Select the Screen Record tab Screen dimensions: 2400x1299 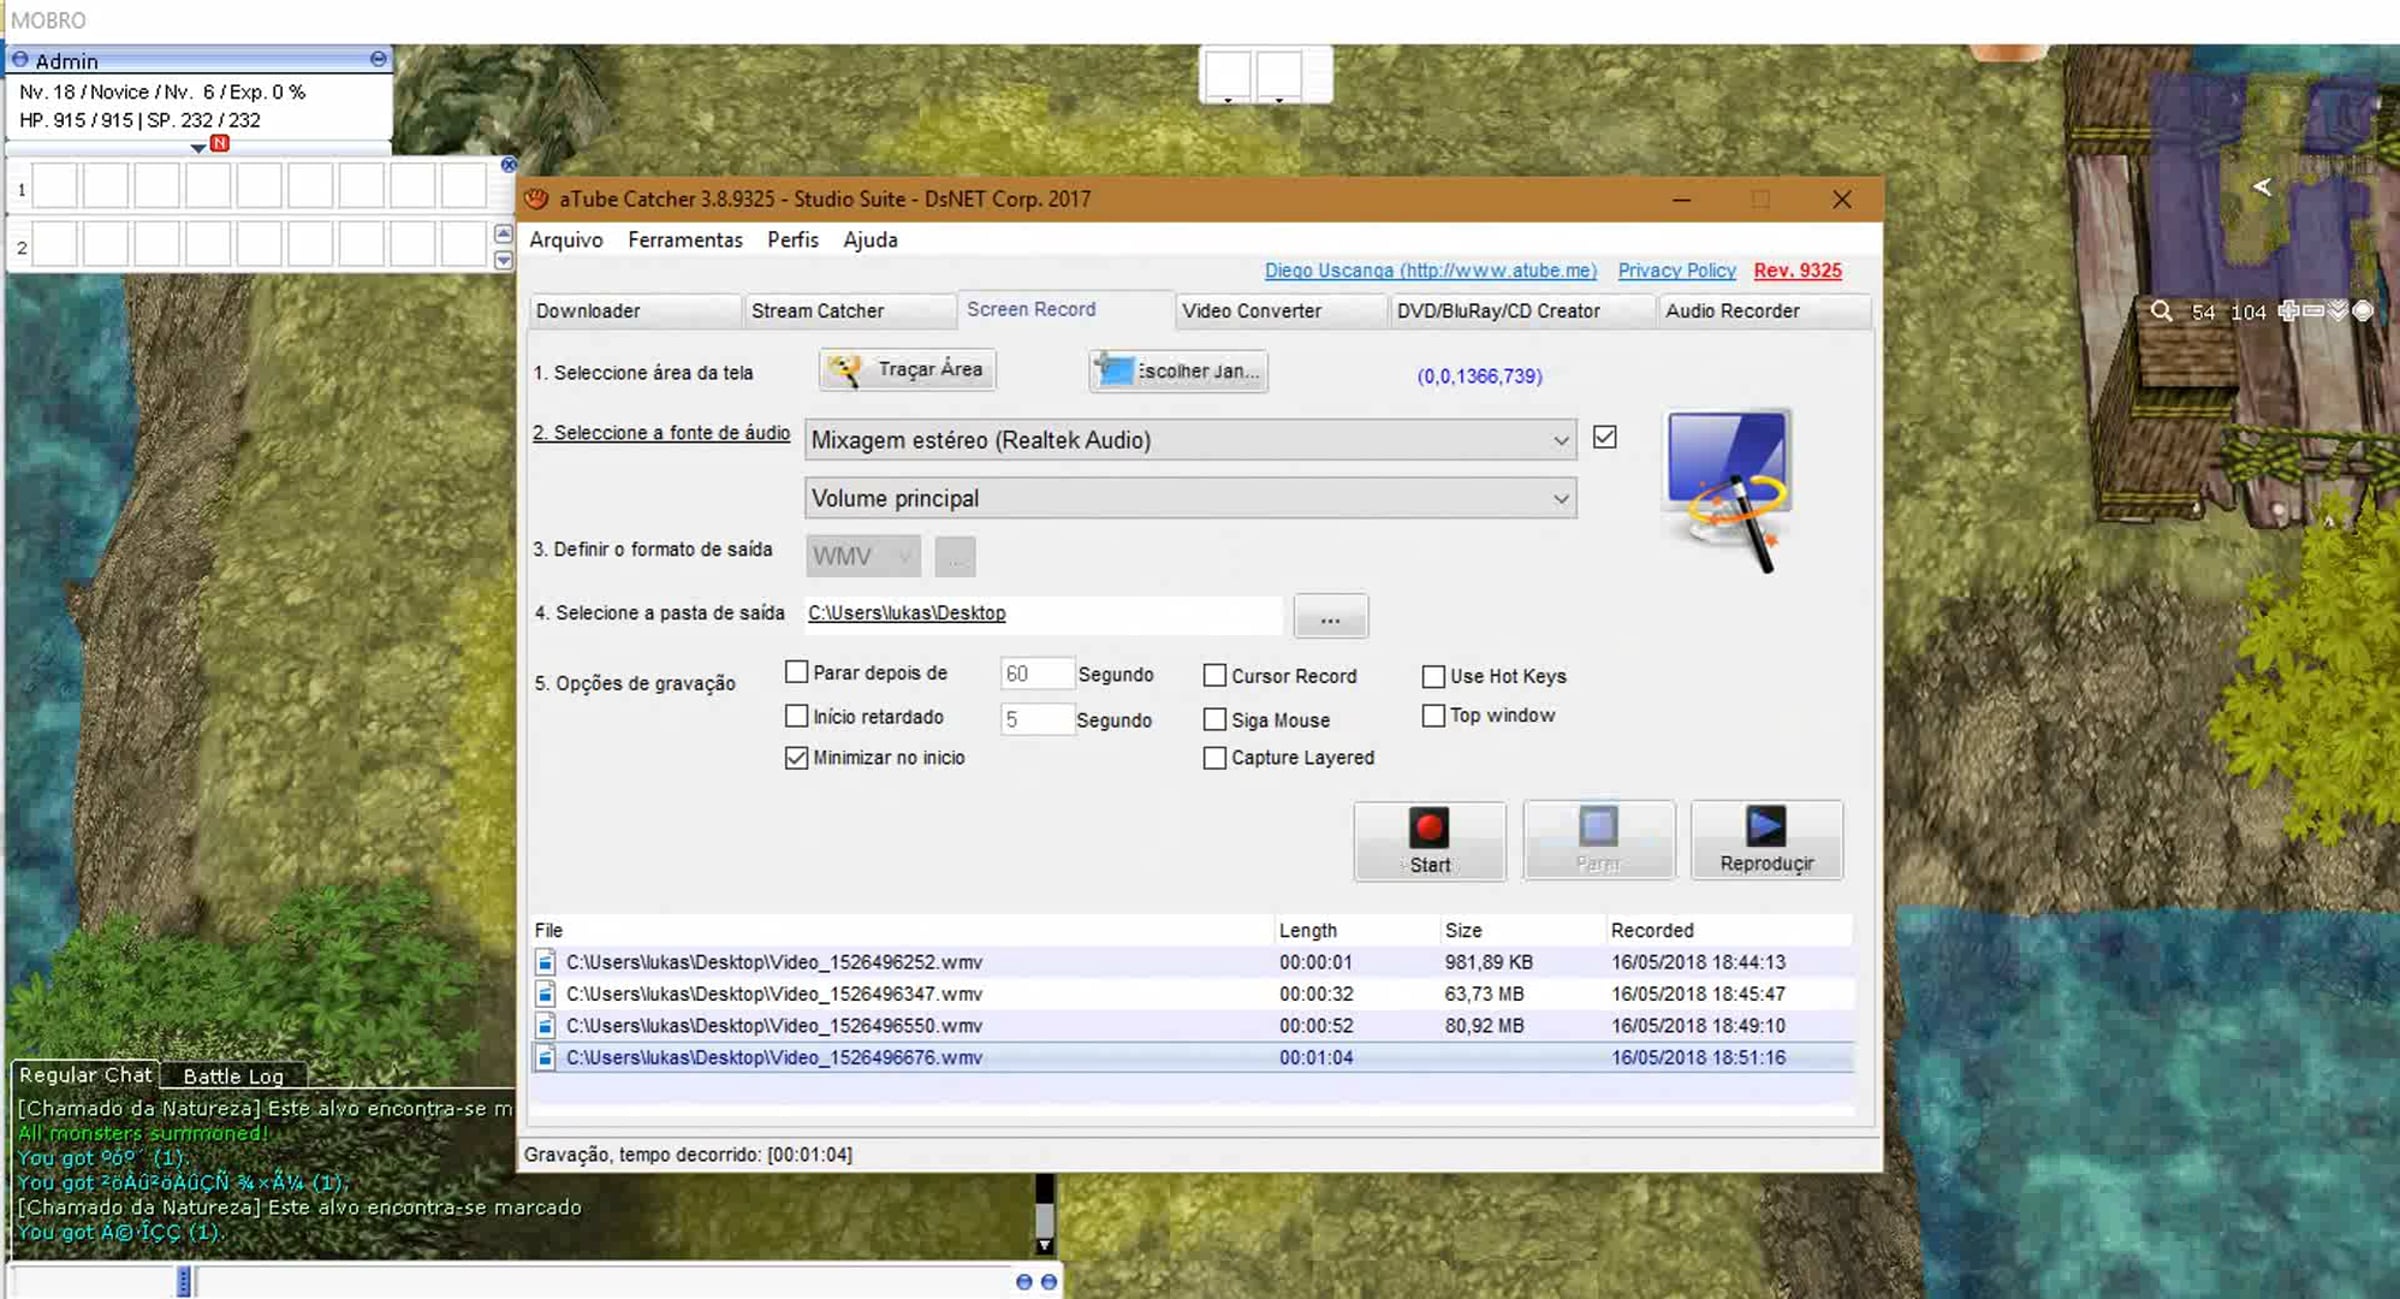[x=1066, y=309]
